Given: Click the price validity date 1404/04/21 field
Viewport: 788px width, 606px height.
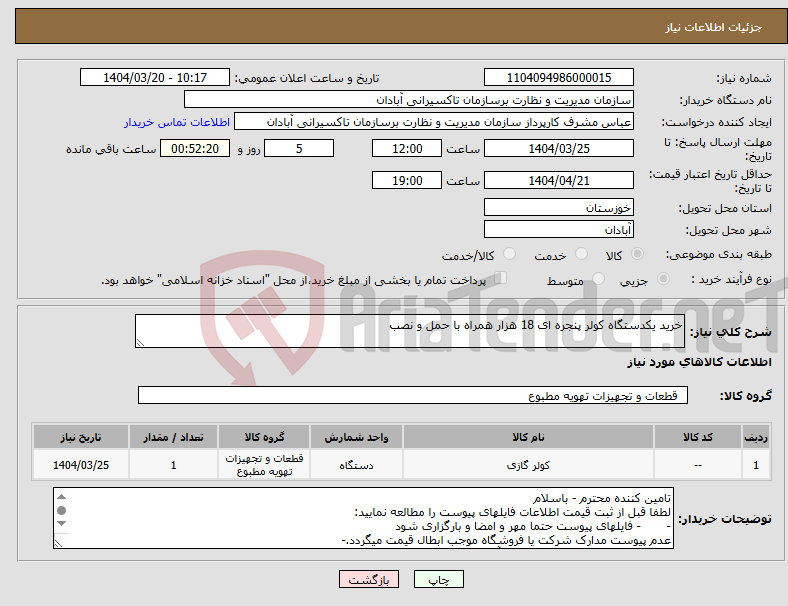Looking at the screenshot, I should tap(558, 180).
